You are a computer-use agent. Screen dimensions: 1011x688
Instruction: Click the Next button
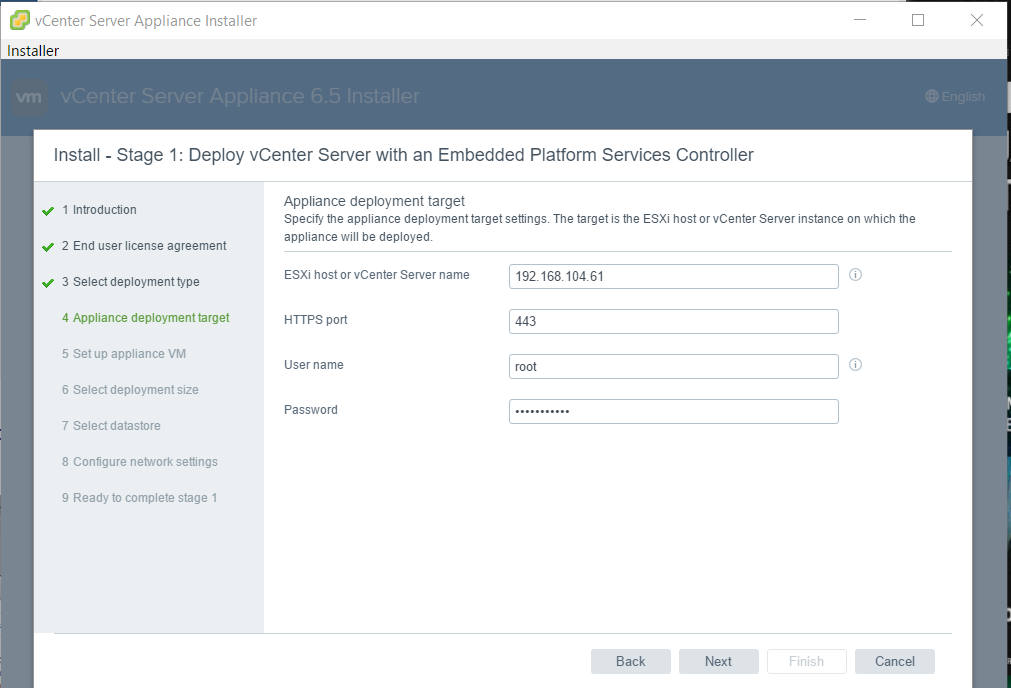tap(718, 662)
